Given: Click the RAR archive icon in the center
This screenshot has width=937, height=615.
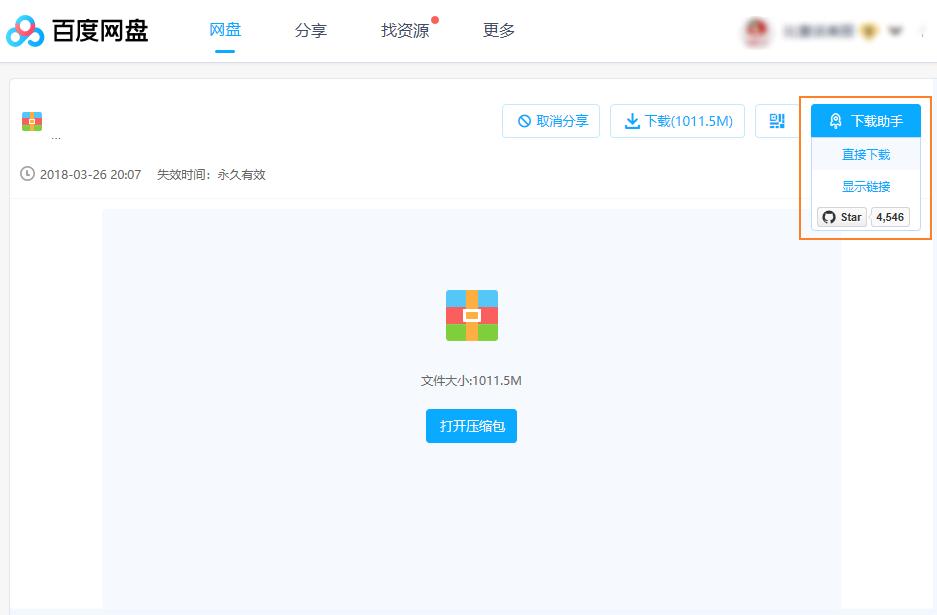Looking at the screenshot, I should click(x=470, y=315).
